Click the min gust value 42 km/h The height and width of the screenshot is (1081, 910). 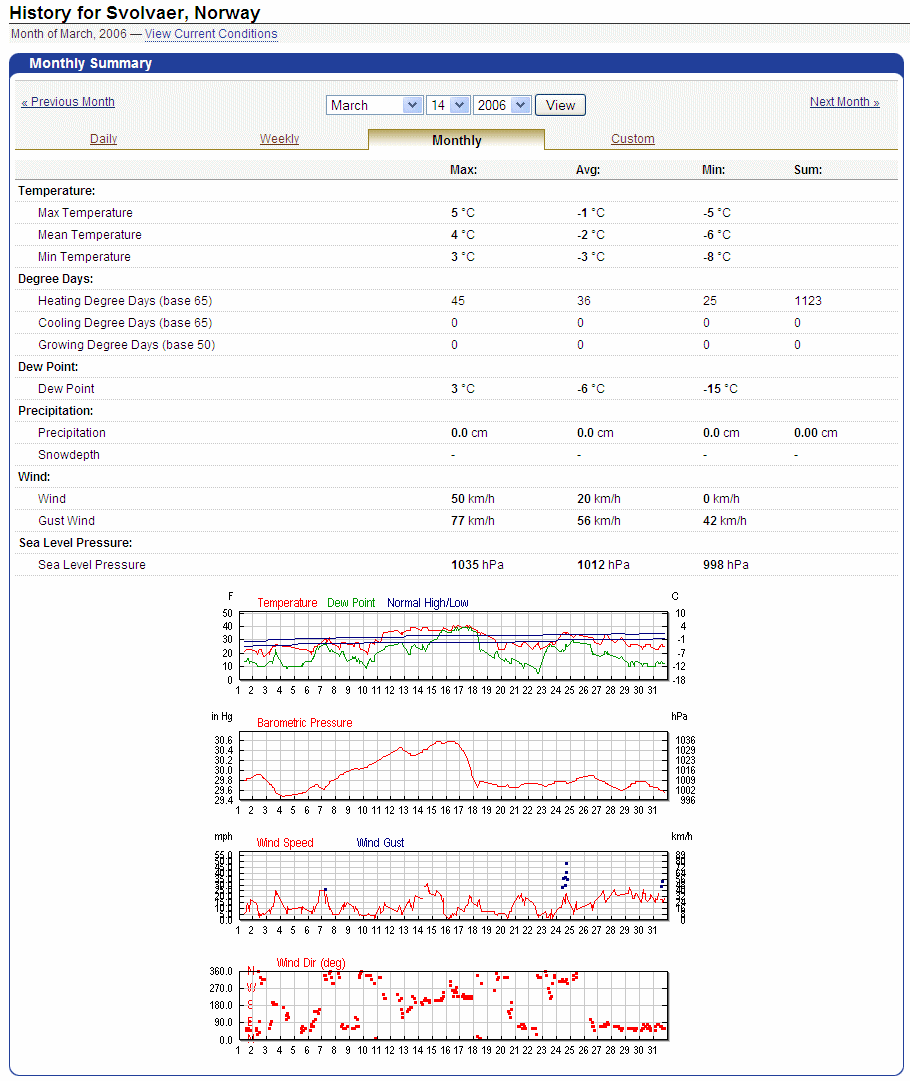[725, 521]
